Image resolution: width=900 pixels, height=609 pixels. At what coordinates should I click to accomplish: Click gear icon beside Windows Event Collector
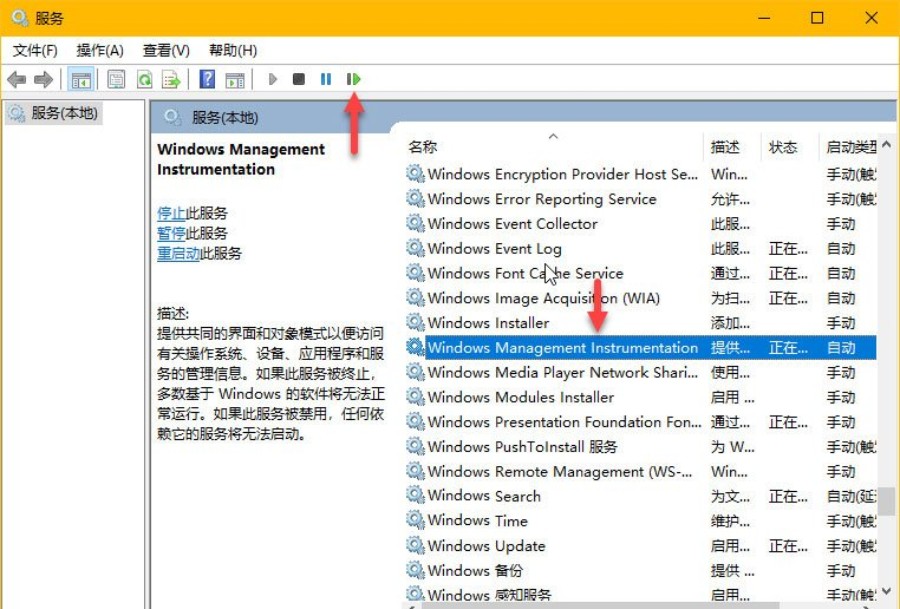(415, 223)
